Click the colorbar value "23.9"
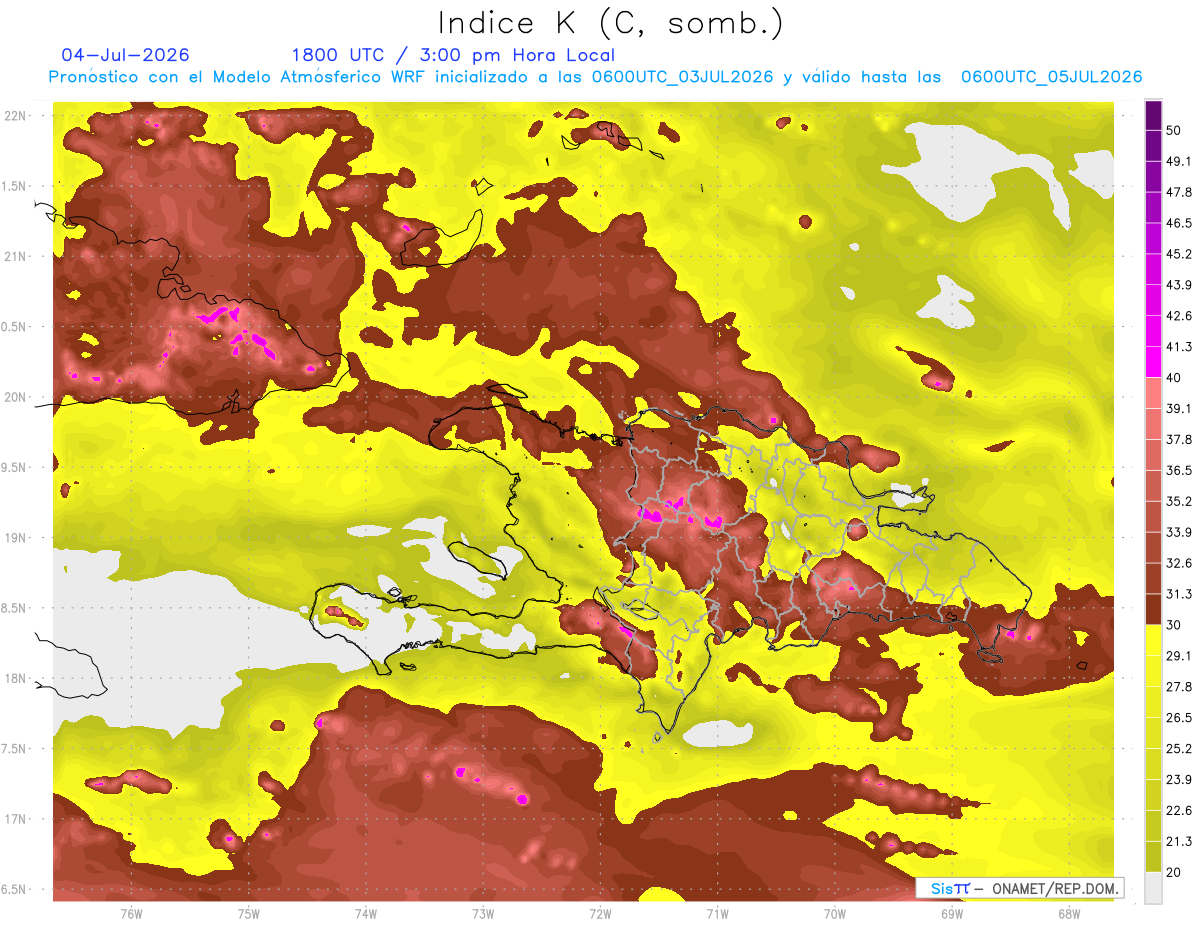This screenshot has height=927, width=1200. pyautogui.click(x=1177, y=780)
